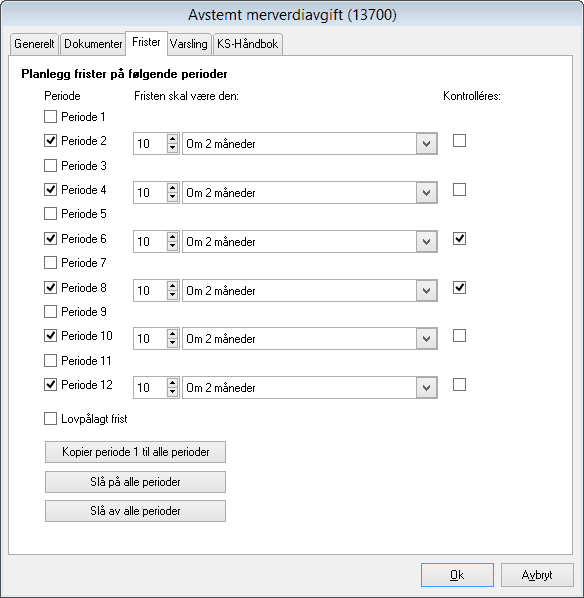Image resolution: width=584 pixels, height=598 pixels.
Task: Click 'Slå av alle perioder' button
Action: (x=135, y=511)
